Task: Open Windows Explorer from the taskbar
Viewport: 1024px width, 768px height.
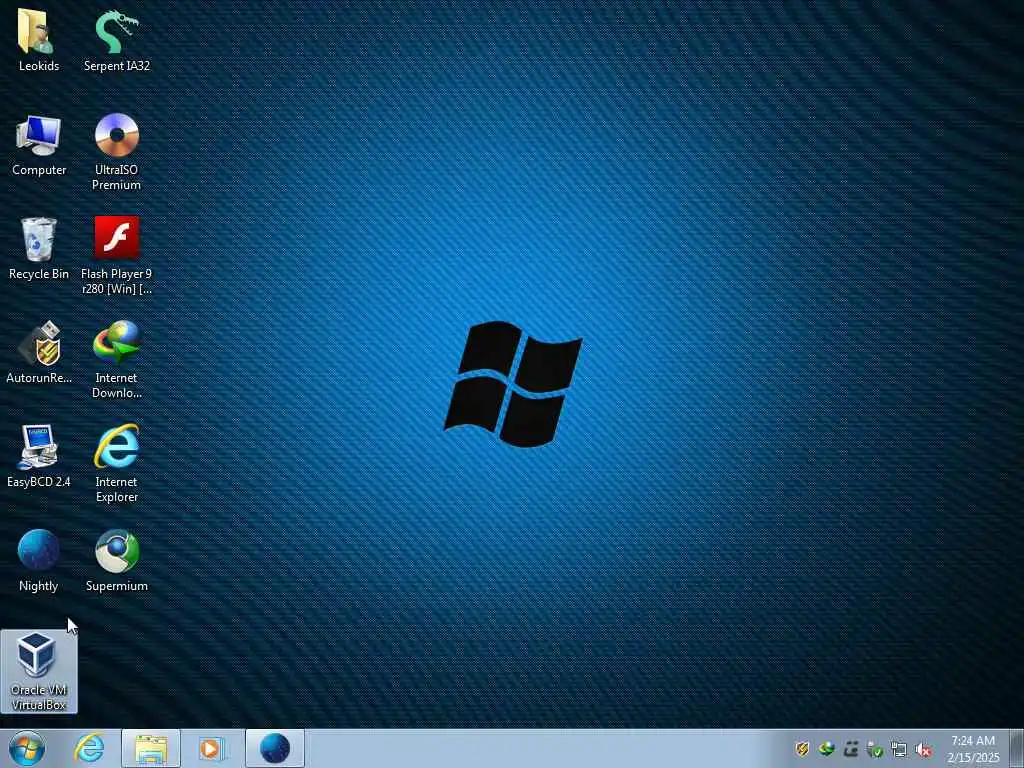Action: pos(151,749)
